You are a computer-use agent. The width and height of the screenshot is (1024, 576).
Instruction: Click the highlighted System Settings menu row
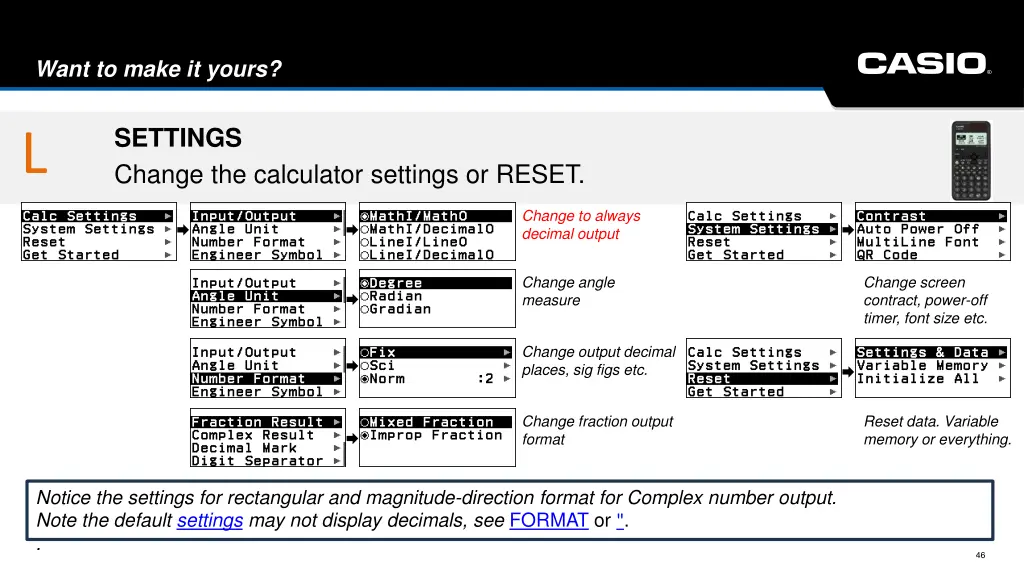pos(763,229)
